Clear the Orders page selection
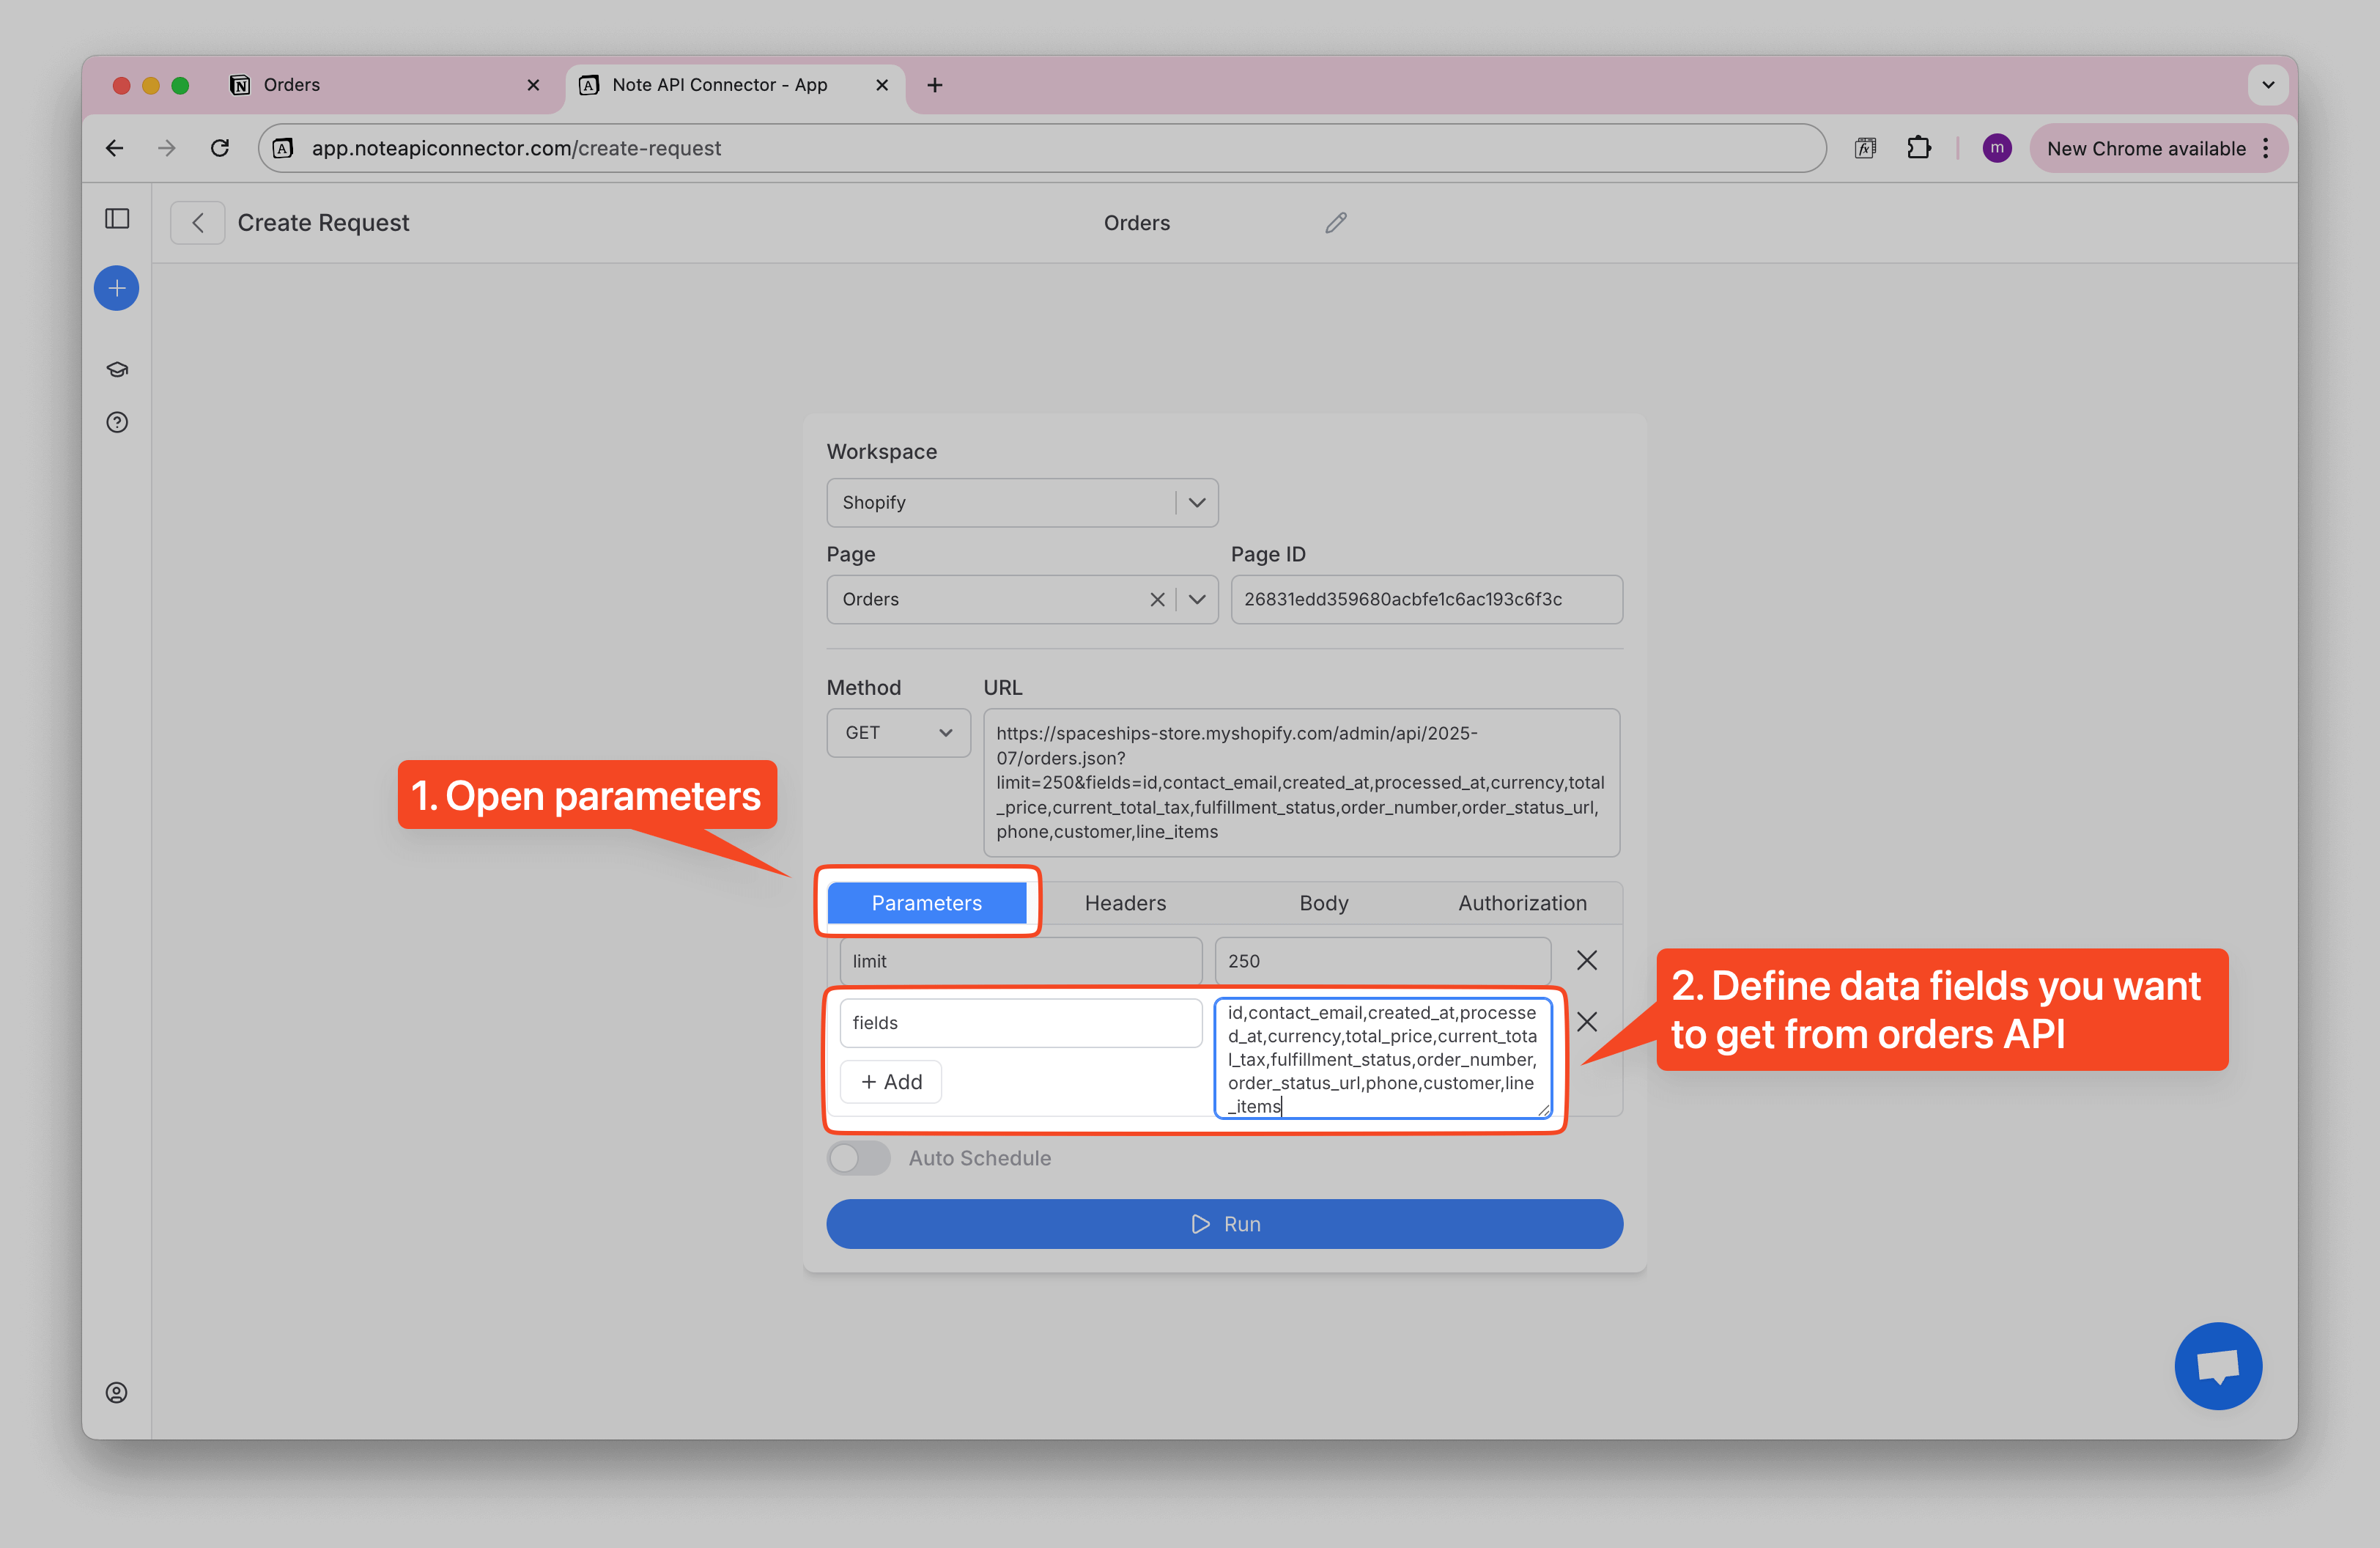 [1157, 599]
